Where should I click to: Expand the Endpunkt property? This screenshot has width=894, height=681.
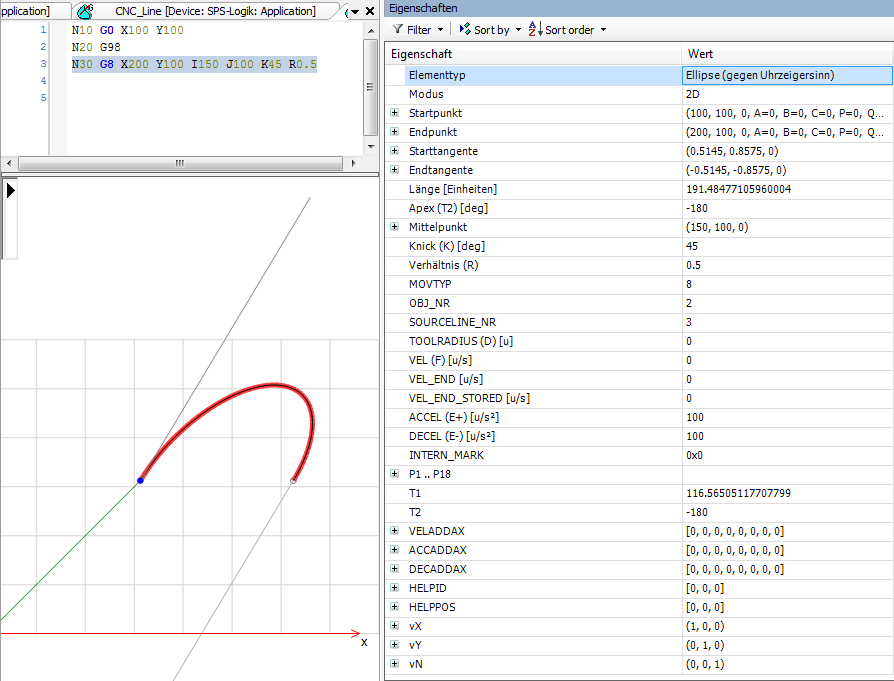pos(395,132)
